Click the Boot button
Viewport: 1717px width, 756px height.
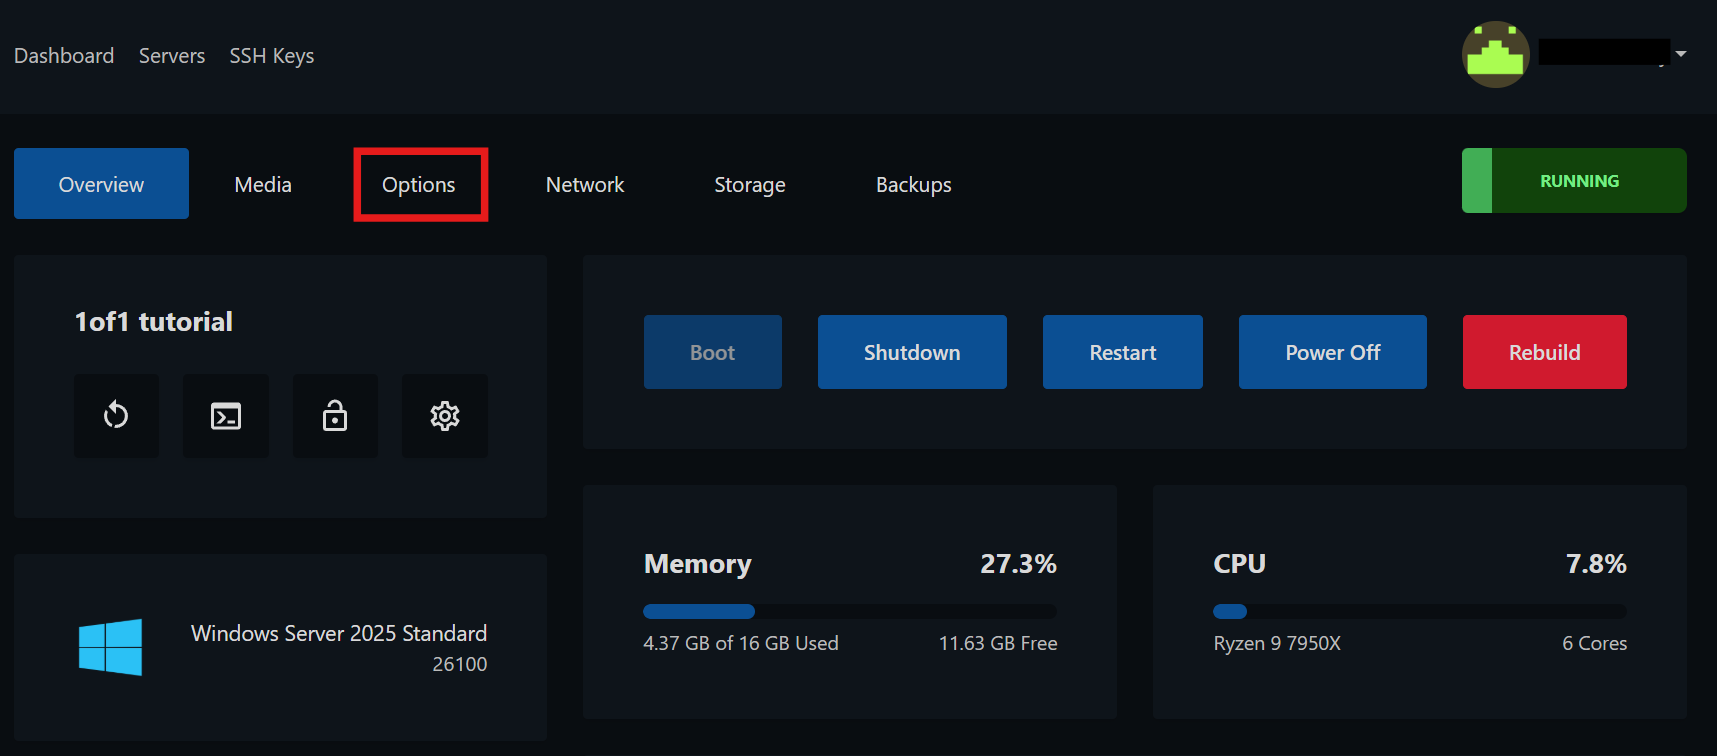[x=713, y=352]
